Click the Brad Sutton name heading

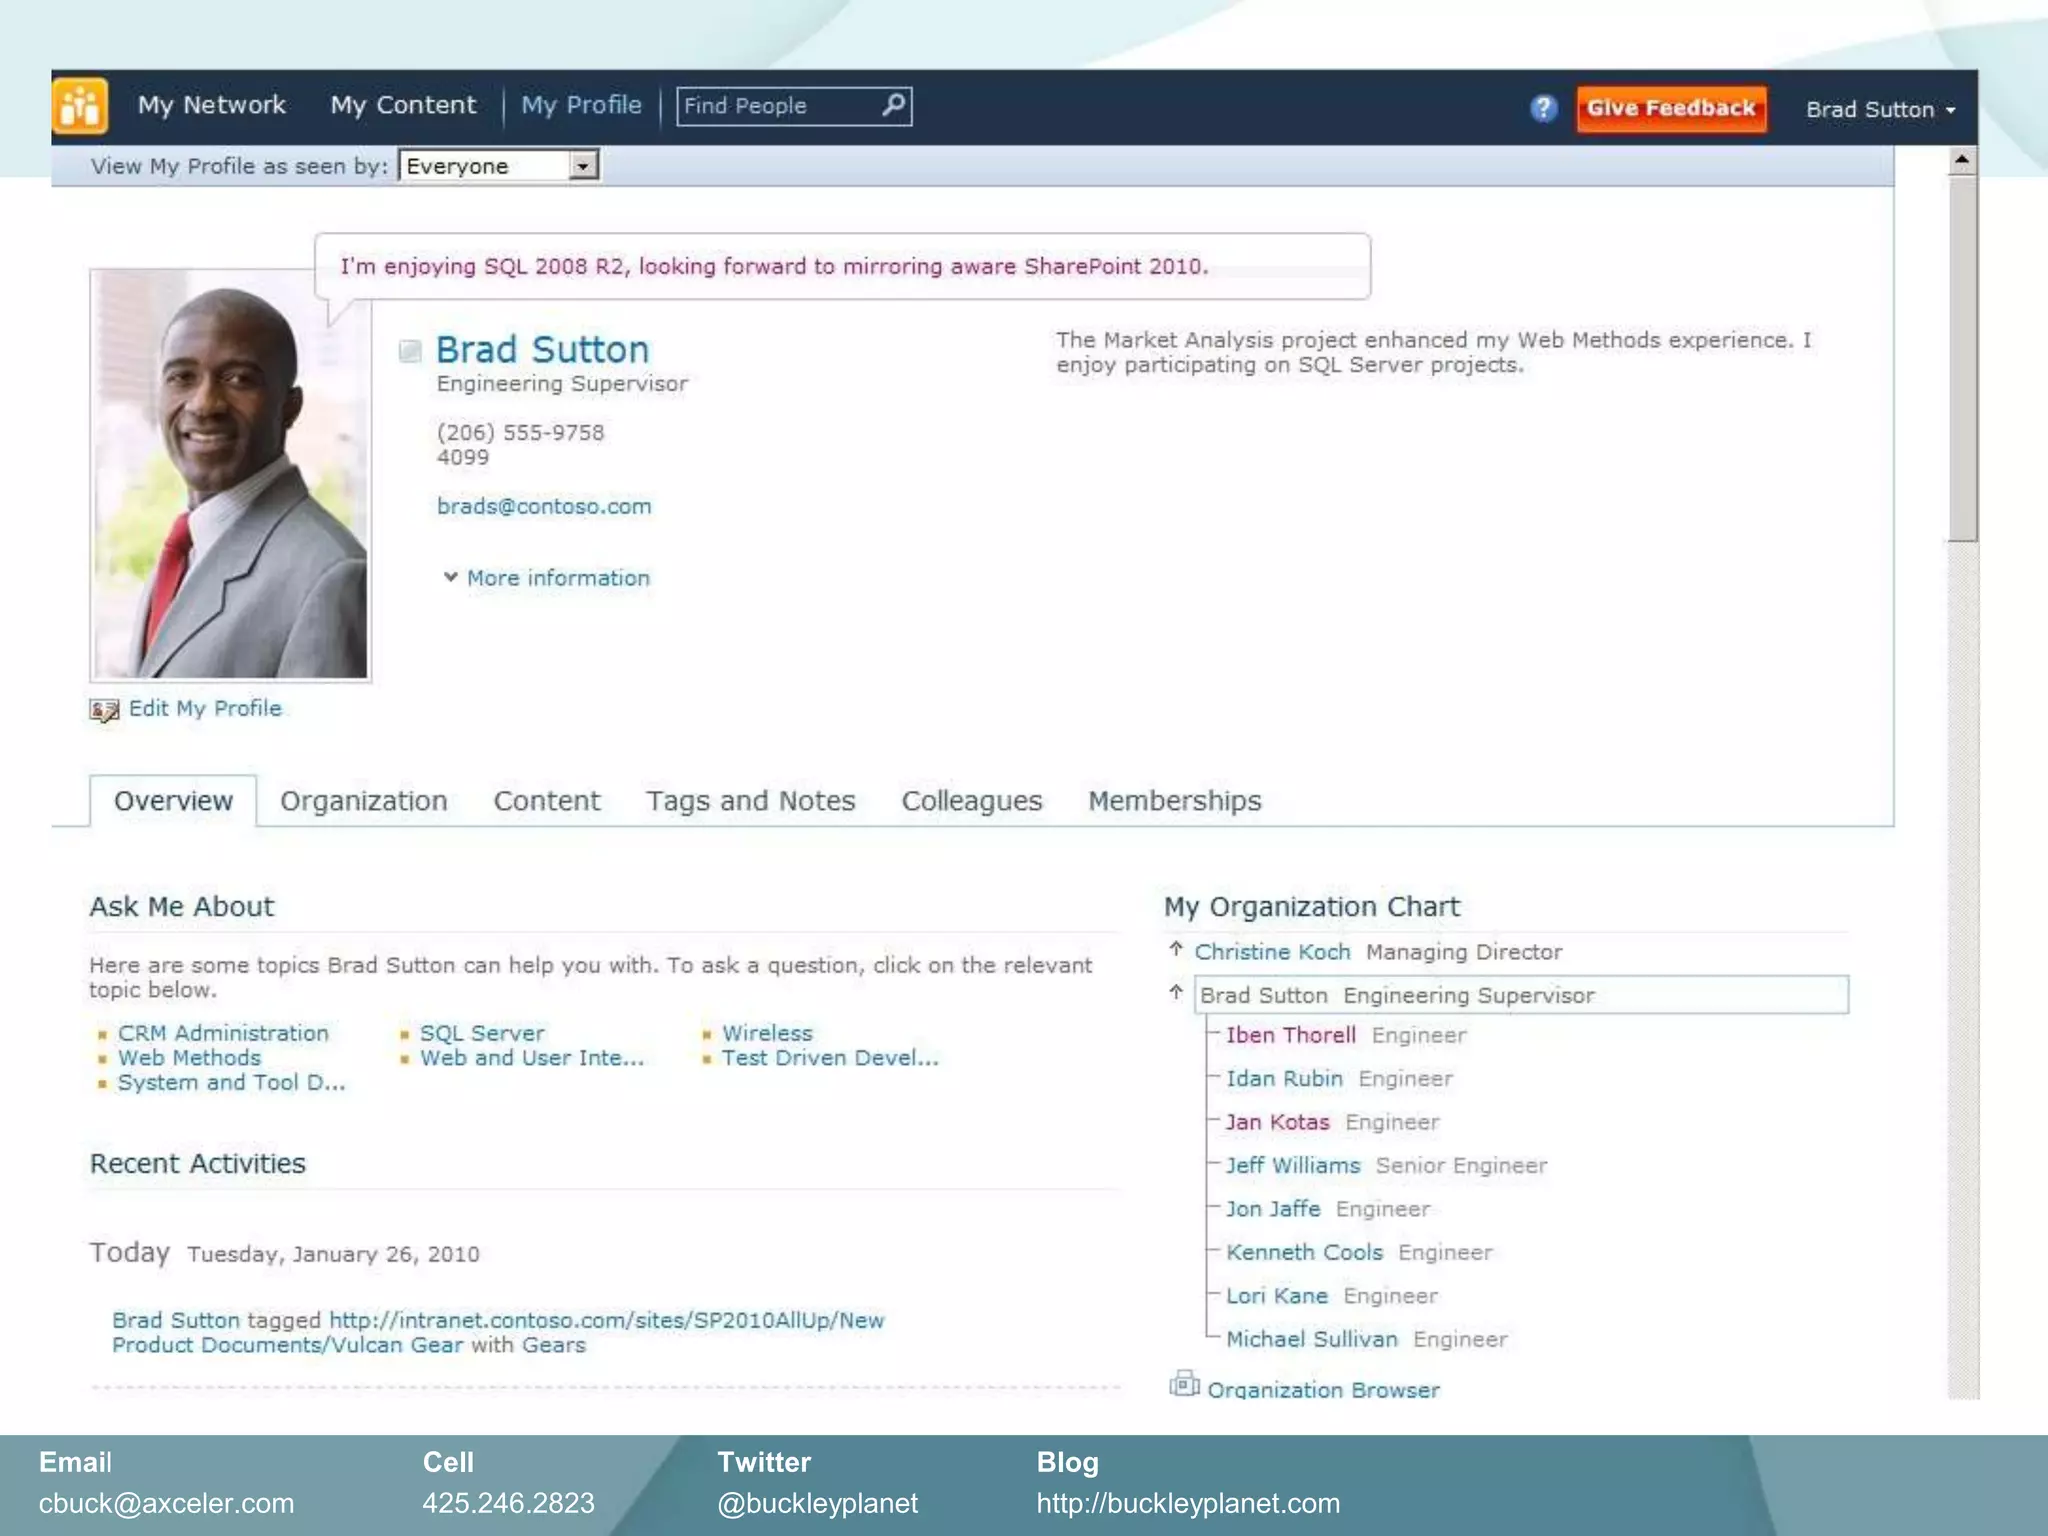pos(543,350)
